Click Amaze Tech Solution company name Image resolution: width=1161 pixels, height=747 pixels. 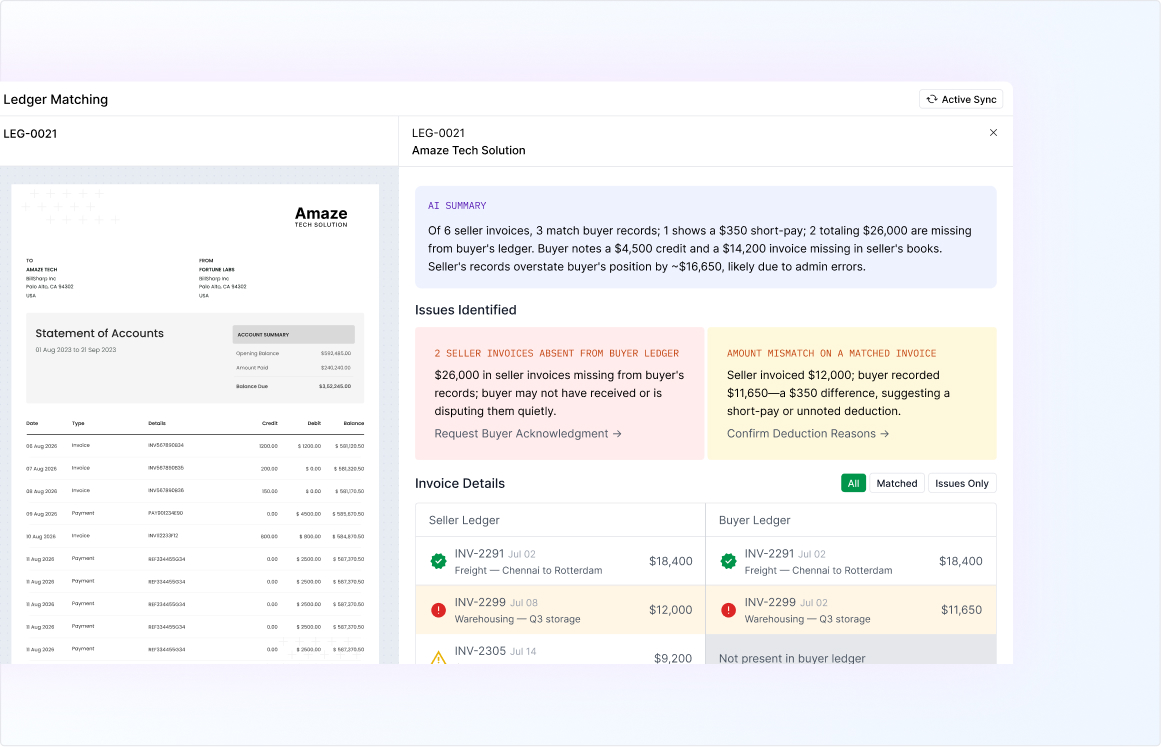point(469,150)
